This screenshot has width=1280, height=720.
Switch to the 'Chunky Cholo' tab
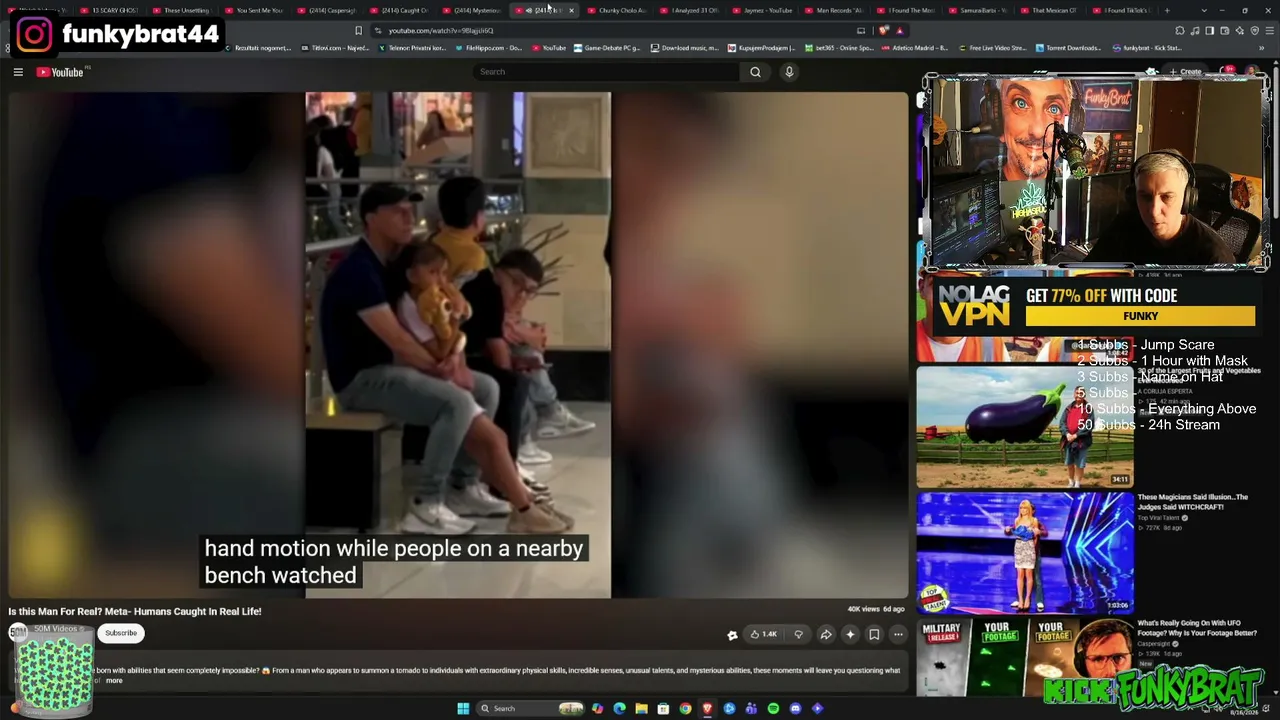click(620, 10)
